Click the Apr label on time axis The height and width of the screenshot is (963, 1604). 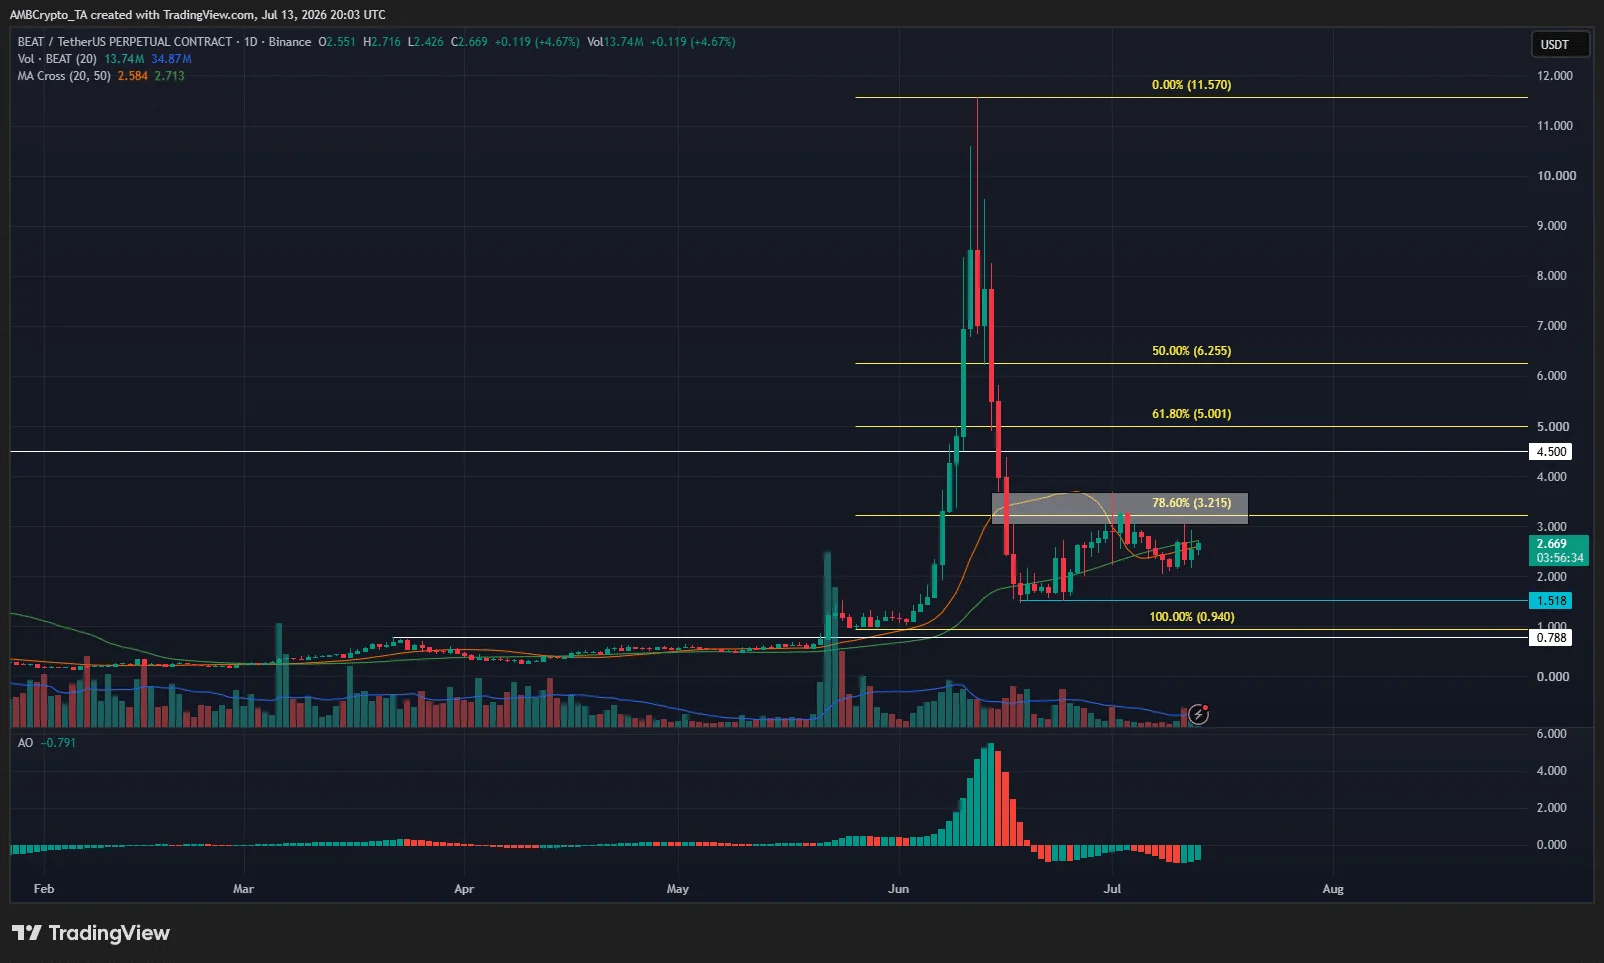click(463, 889)
